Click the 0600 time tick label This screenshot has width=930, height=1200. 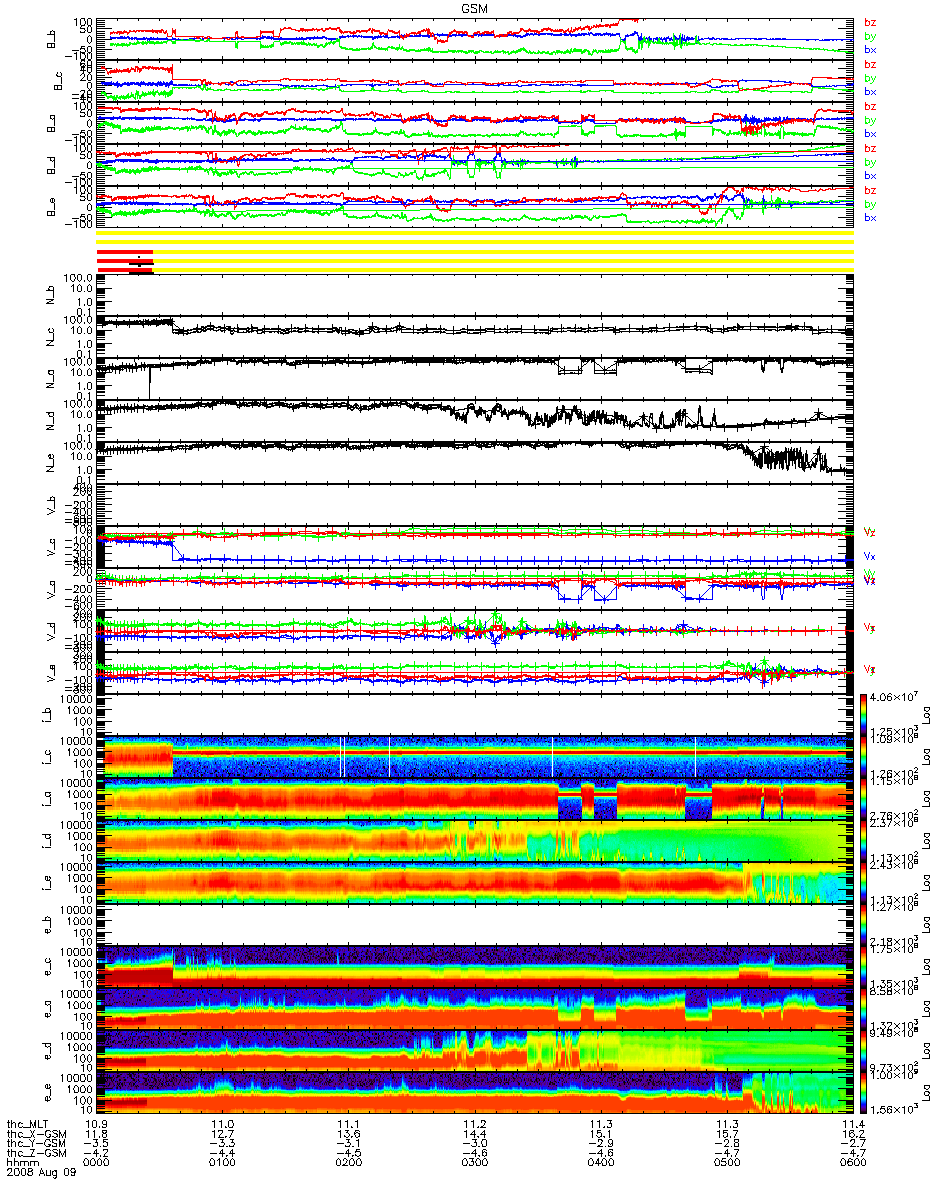[x=853, y=1164]
